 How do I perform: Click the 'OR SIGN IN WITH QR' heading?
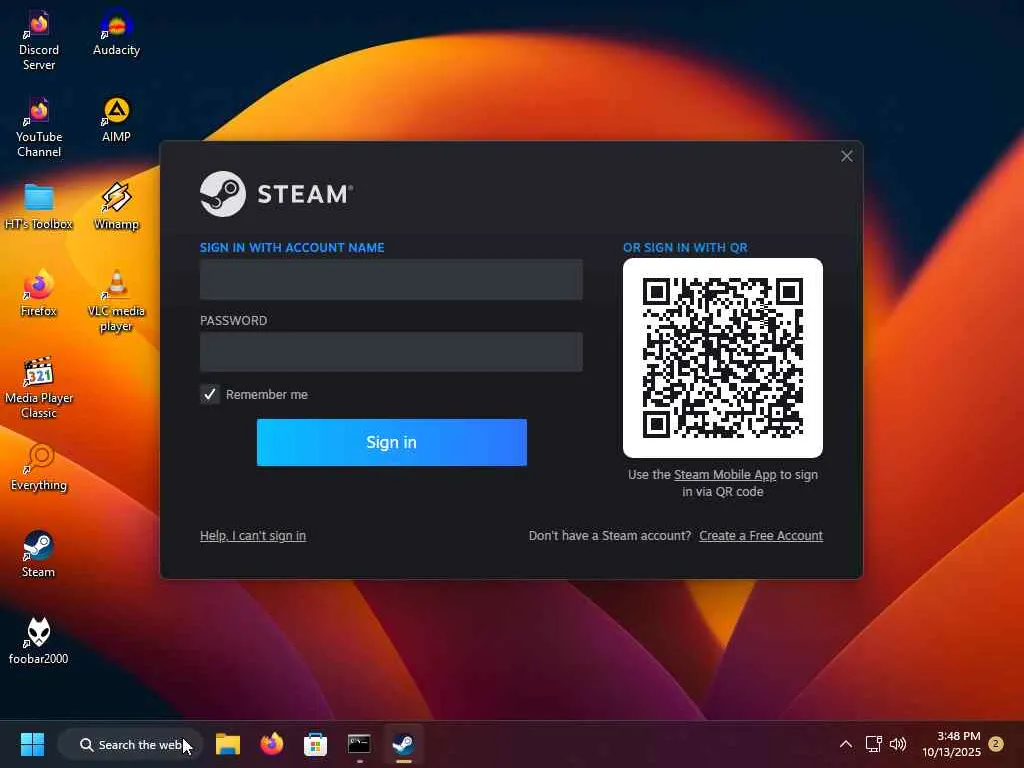pos(685,248)
